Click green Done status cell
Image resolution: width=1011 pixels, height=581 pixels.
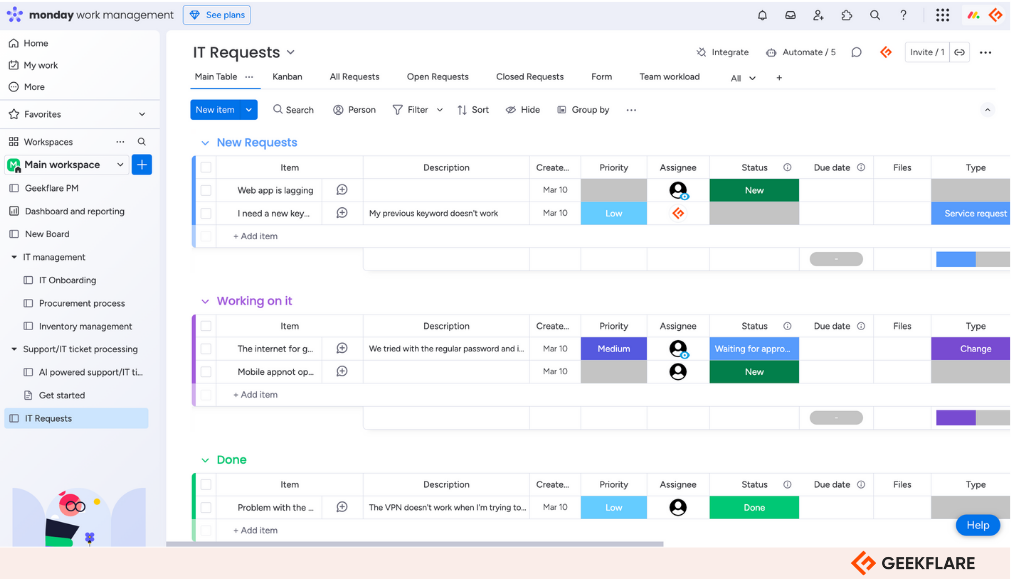(754, 507)
